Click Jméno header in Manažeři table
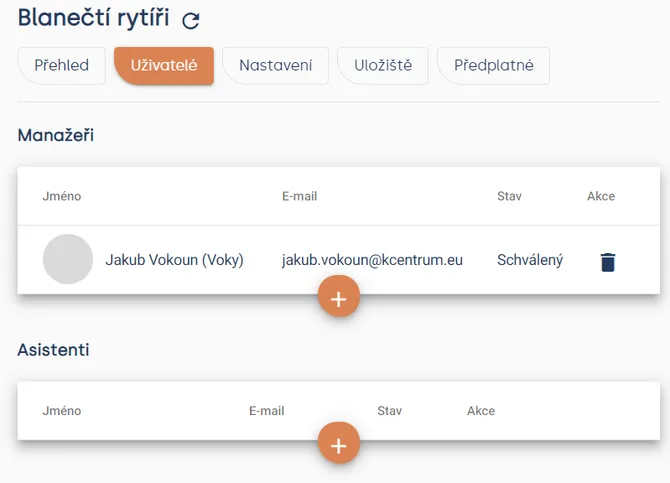 coord(62,196)
